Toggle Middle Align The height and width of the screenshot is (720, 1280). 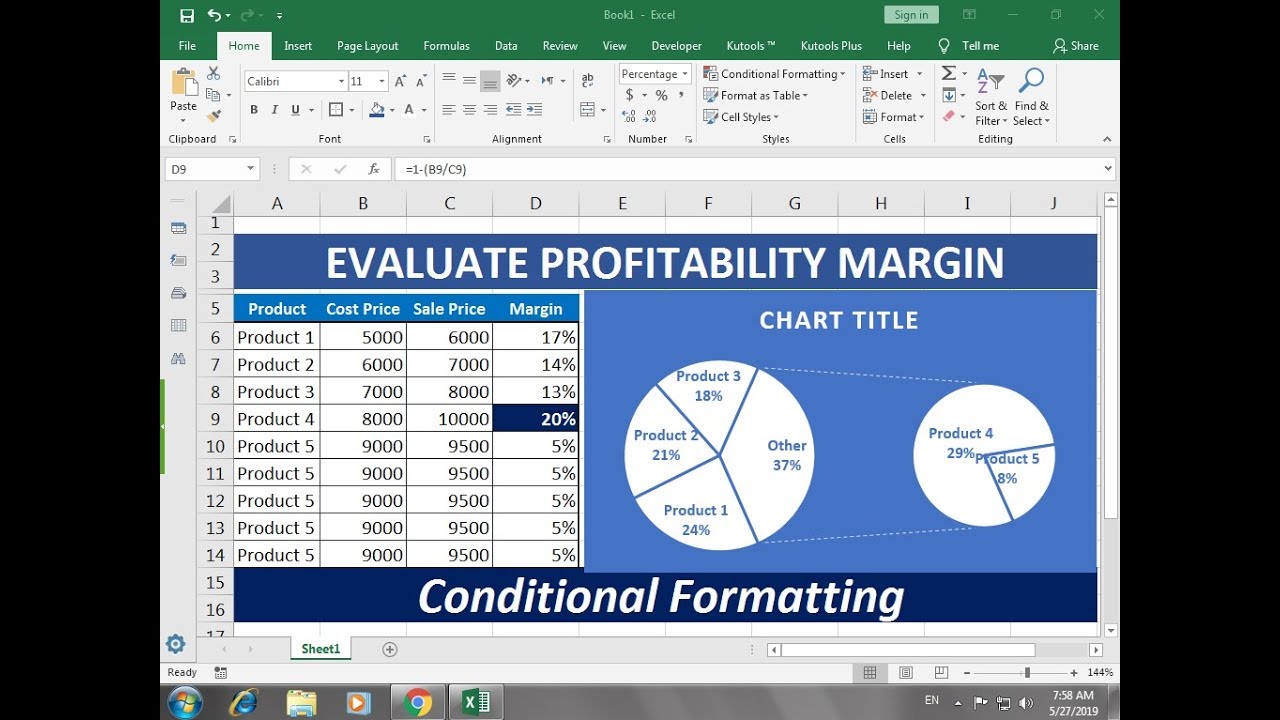click(469, 81)
